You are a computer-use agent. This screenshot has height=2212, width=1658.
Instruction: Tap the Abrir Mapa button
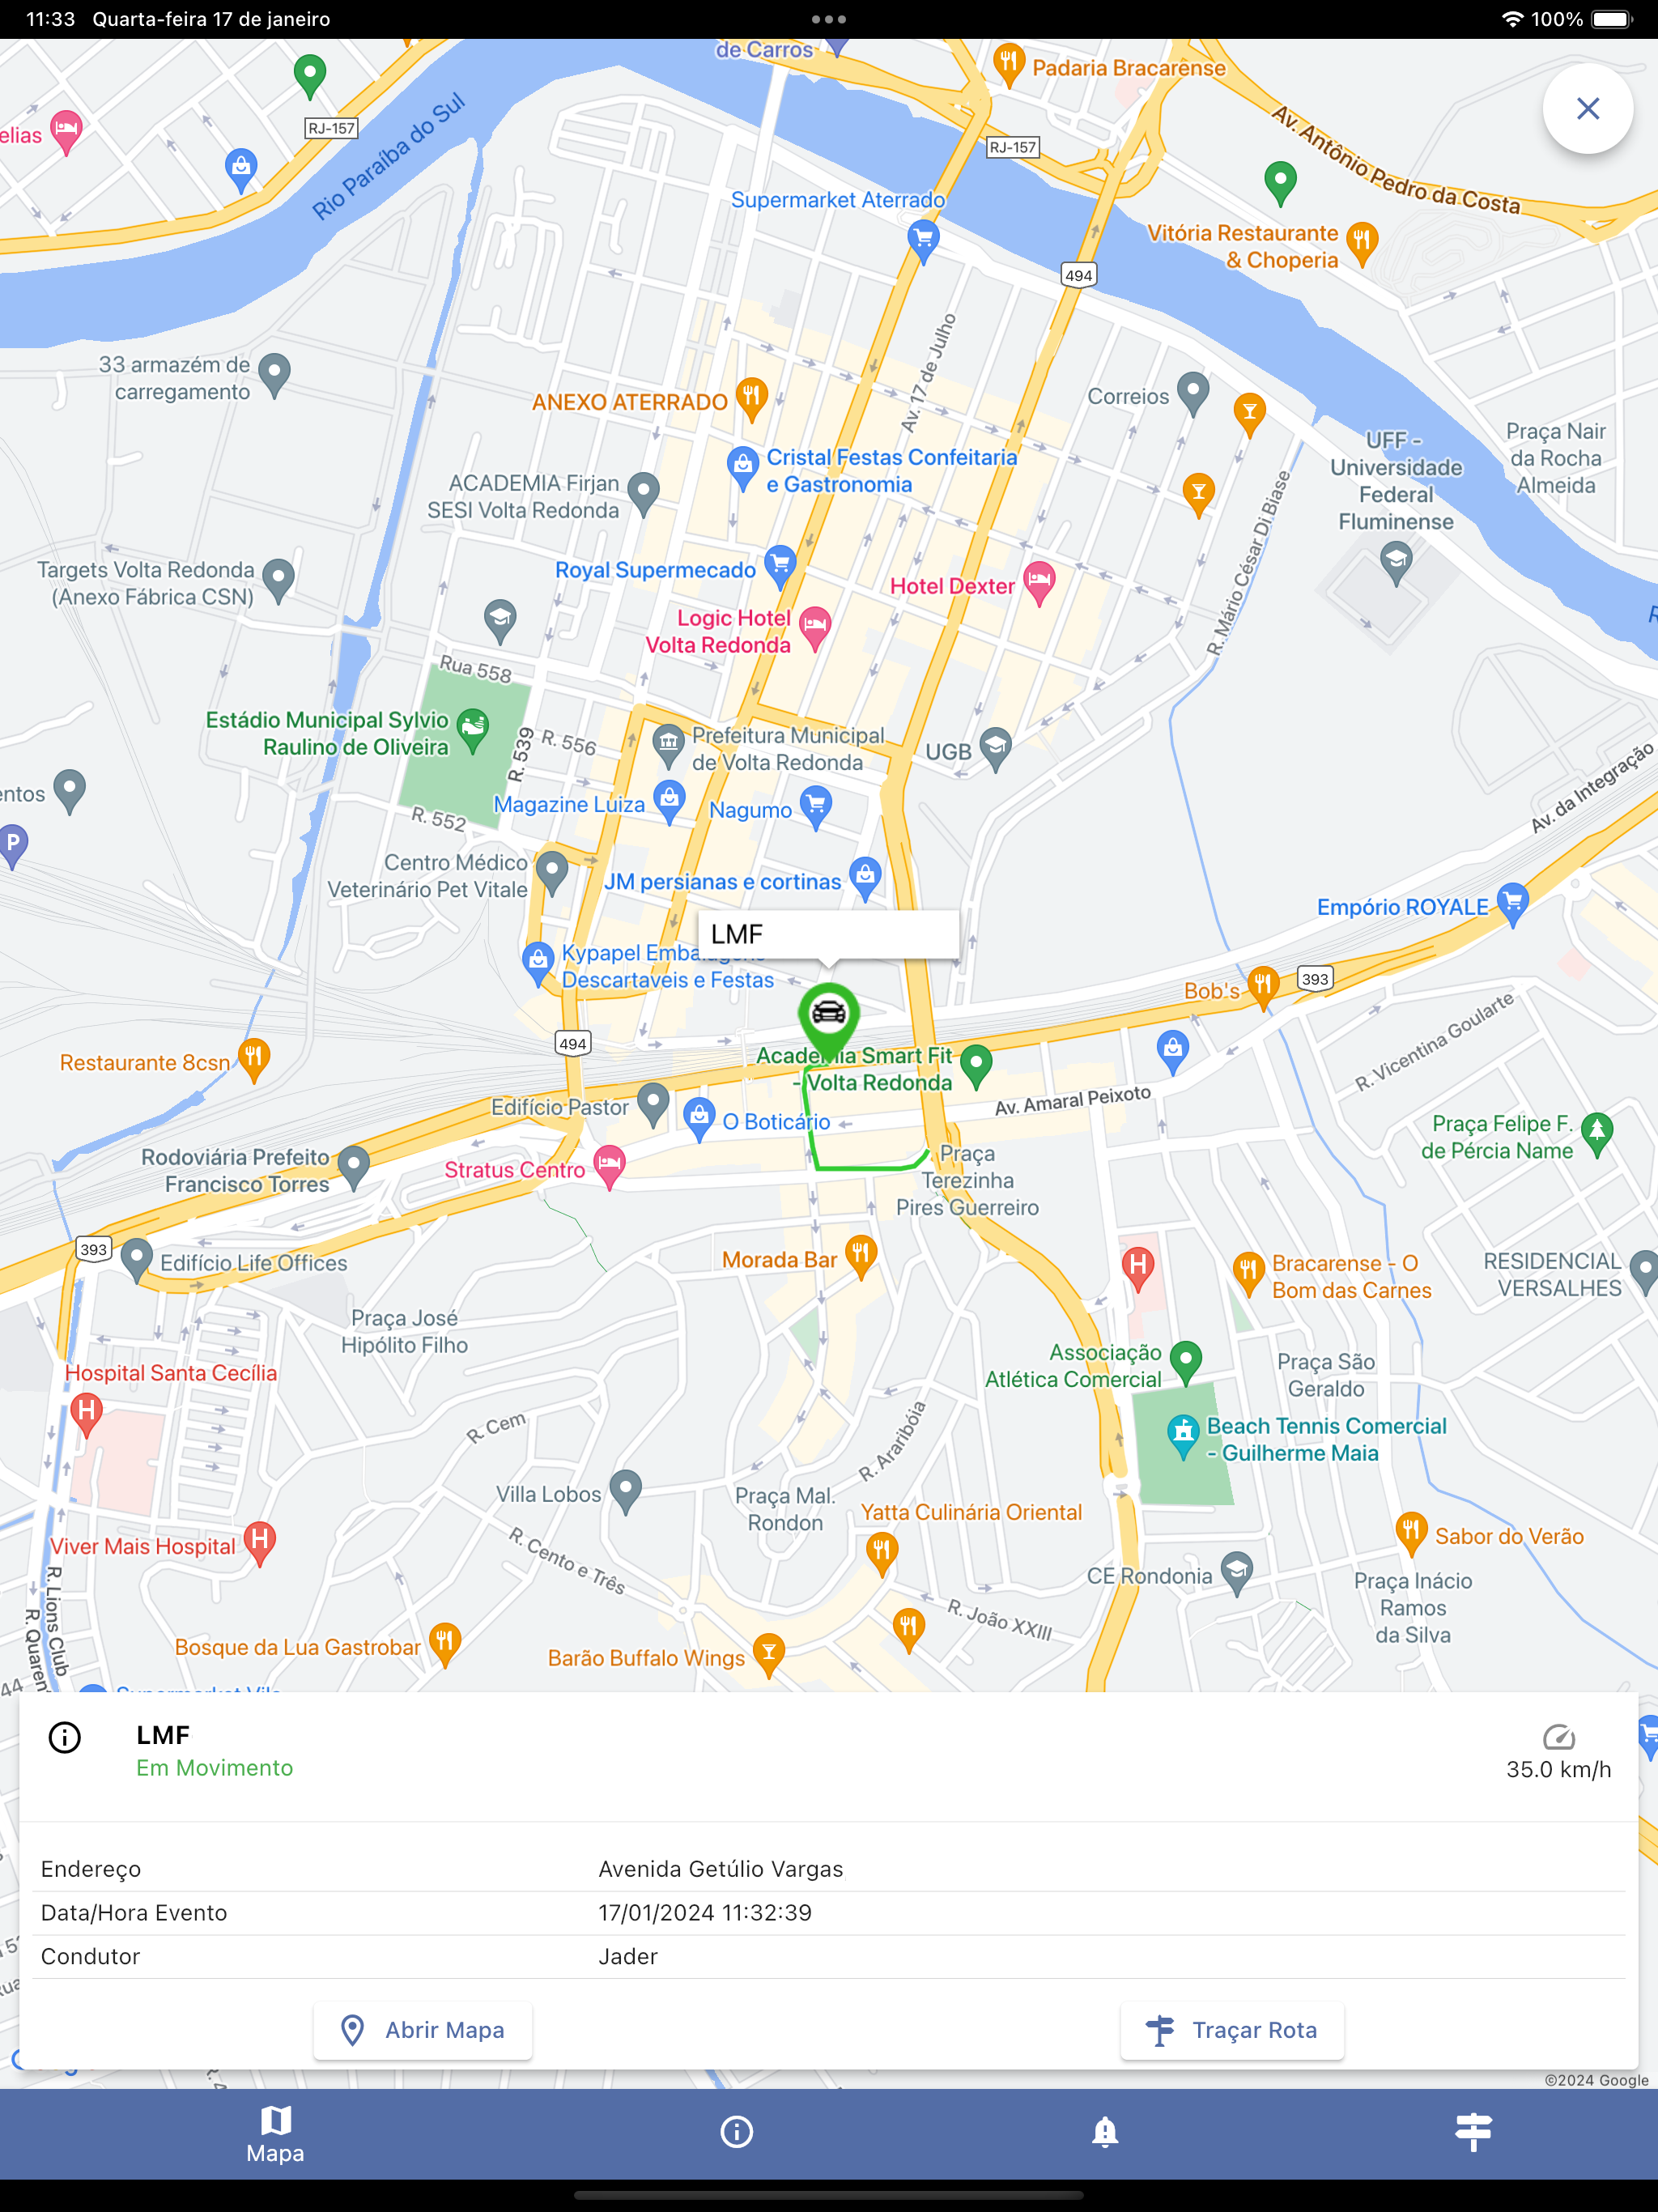click(423, 2030)
